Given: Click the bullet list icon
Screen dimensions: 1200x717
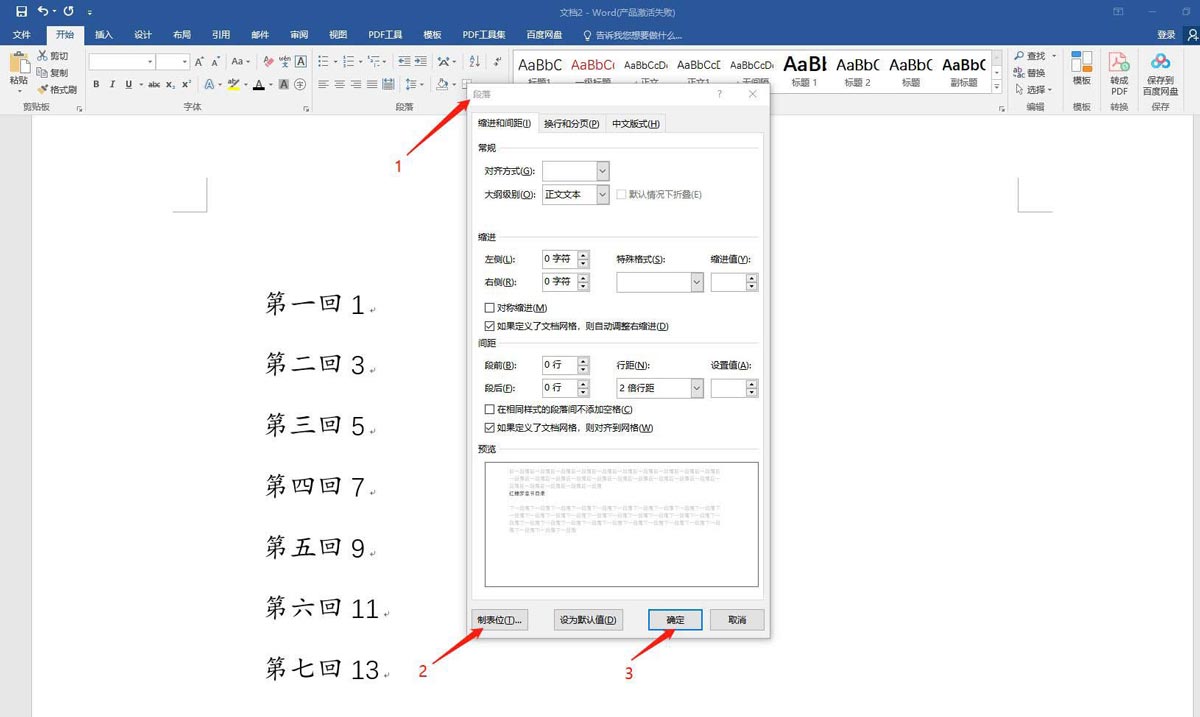Looking at the screenshot, I should click(x=324, y=62).
